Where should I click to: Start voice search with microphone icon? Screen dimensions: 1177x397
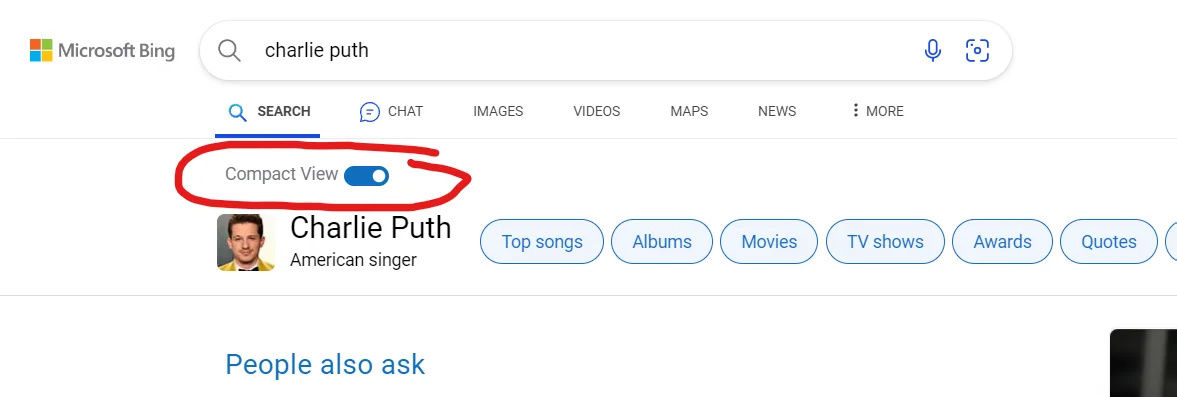tap(932, 50)
